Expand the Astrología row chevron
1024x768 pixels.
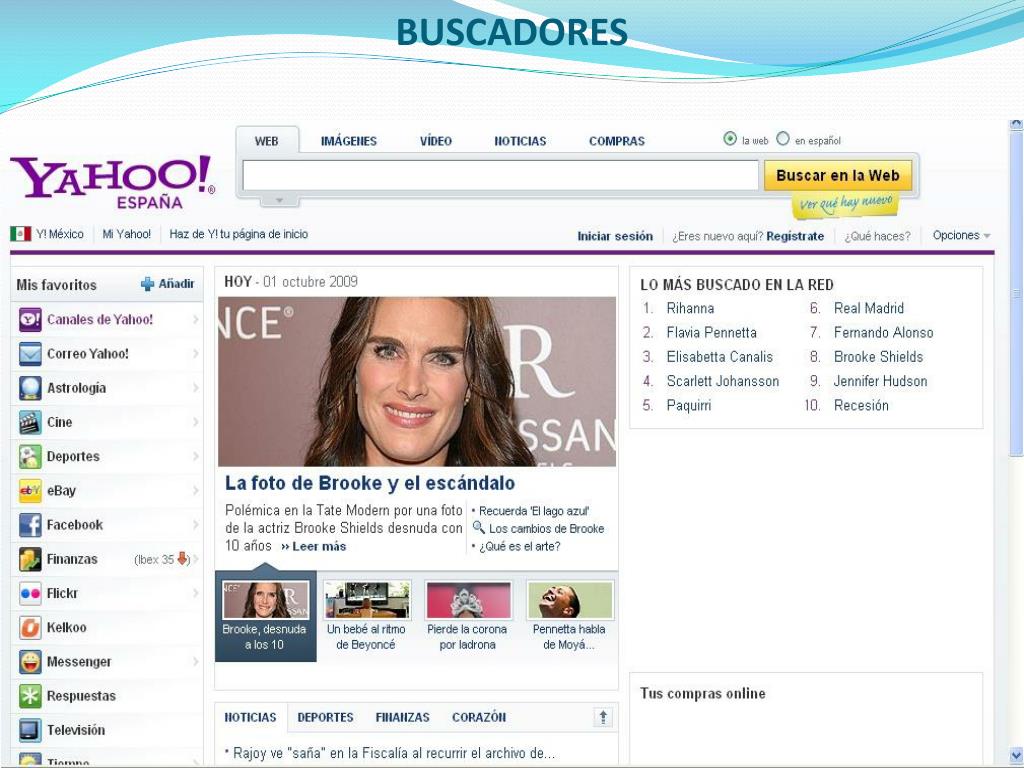(195, 388)
